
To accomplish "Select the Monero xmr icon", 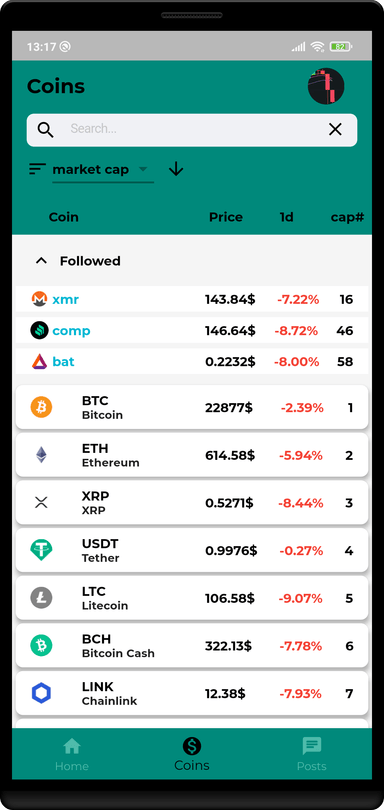I will (x=39, y=299).
